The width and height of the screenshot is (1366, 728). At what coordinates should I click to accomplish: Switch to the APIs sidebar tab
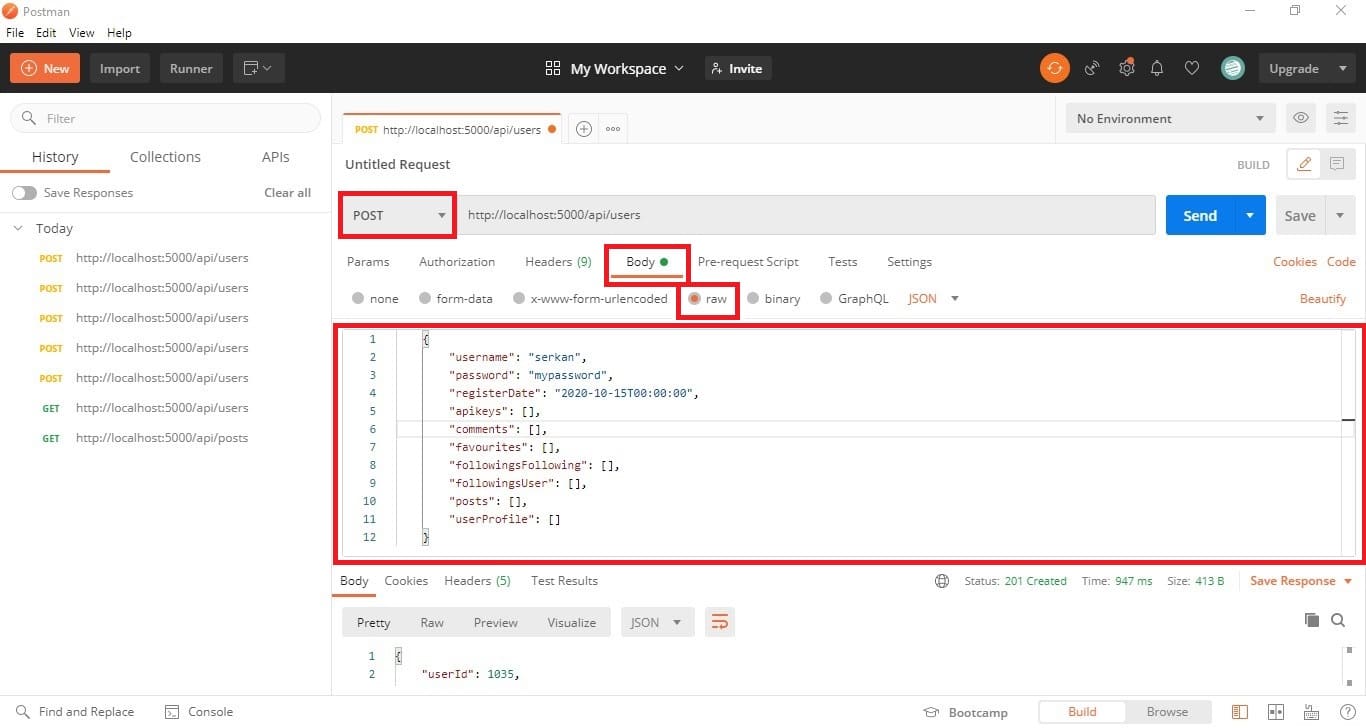point(276,157)
